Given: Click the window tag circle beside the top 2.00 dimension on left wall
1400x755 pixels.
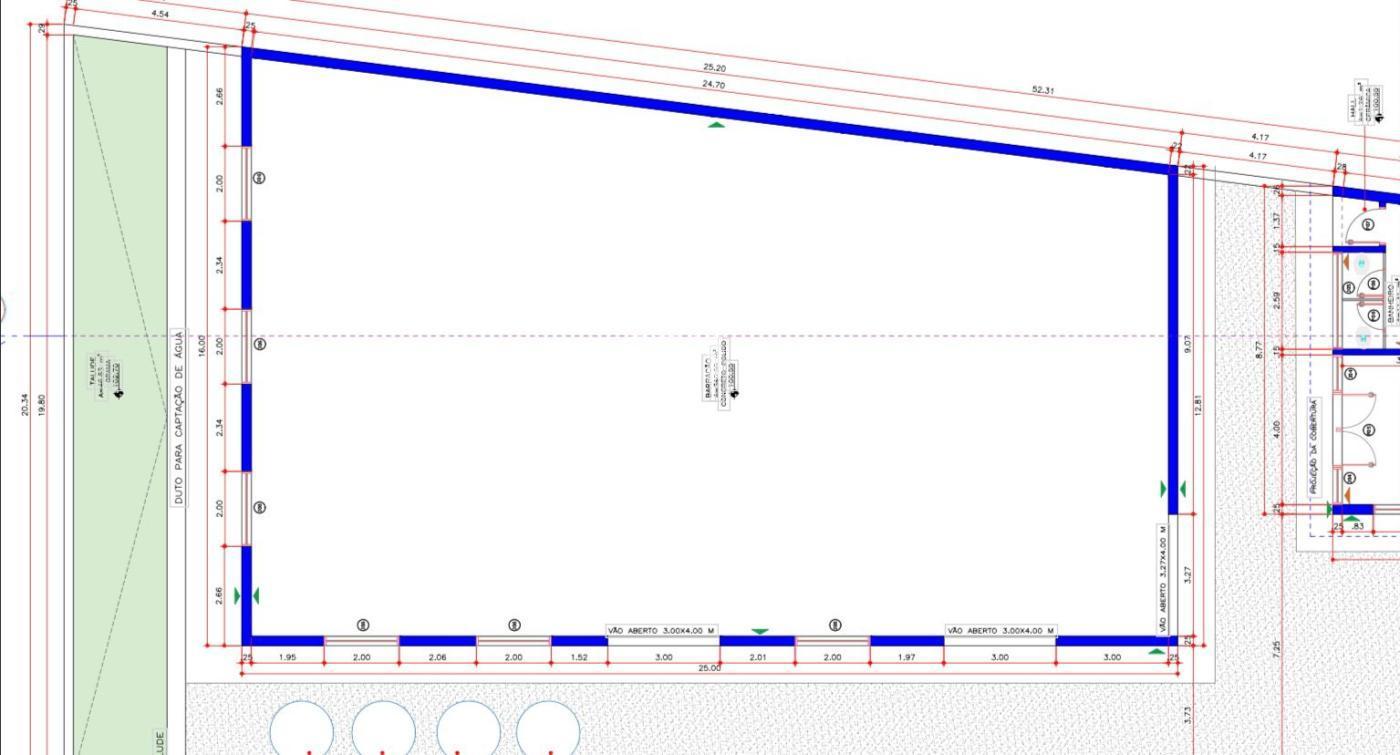Looking at the screenshot, I should click(260, 178).
